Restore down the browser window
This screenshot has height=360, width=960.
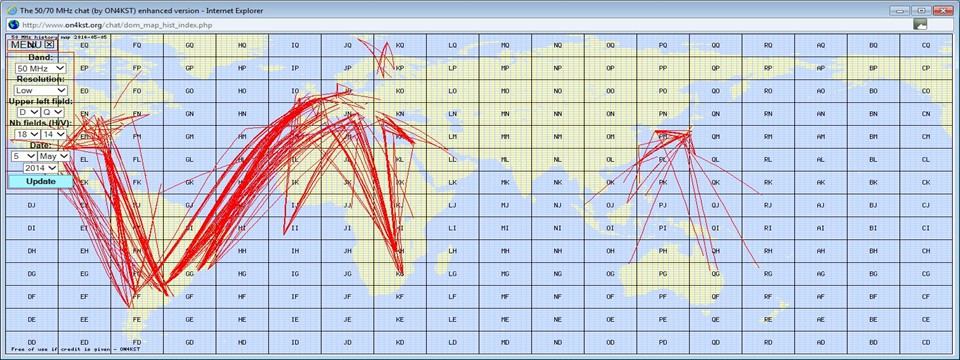tap(920, 10)
